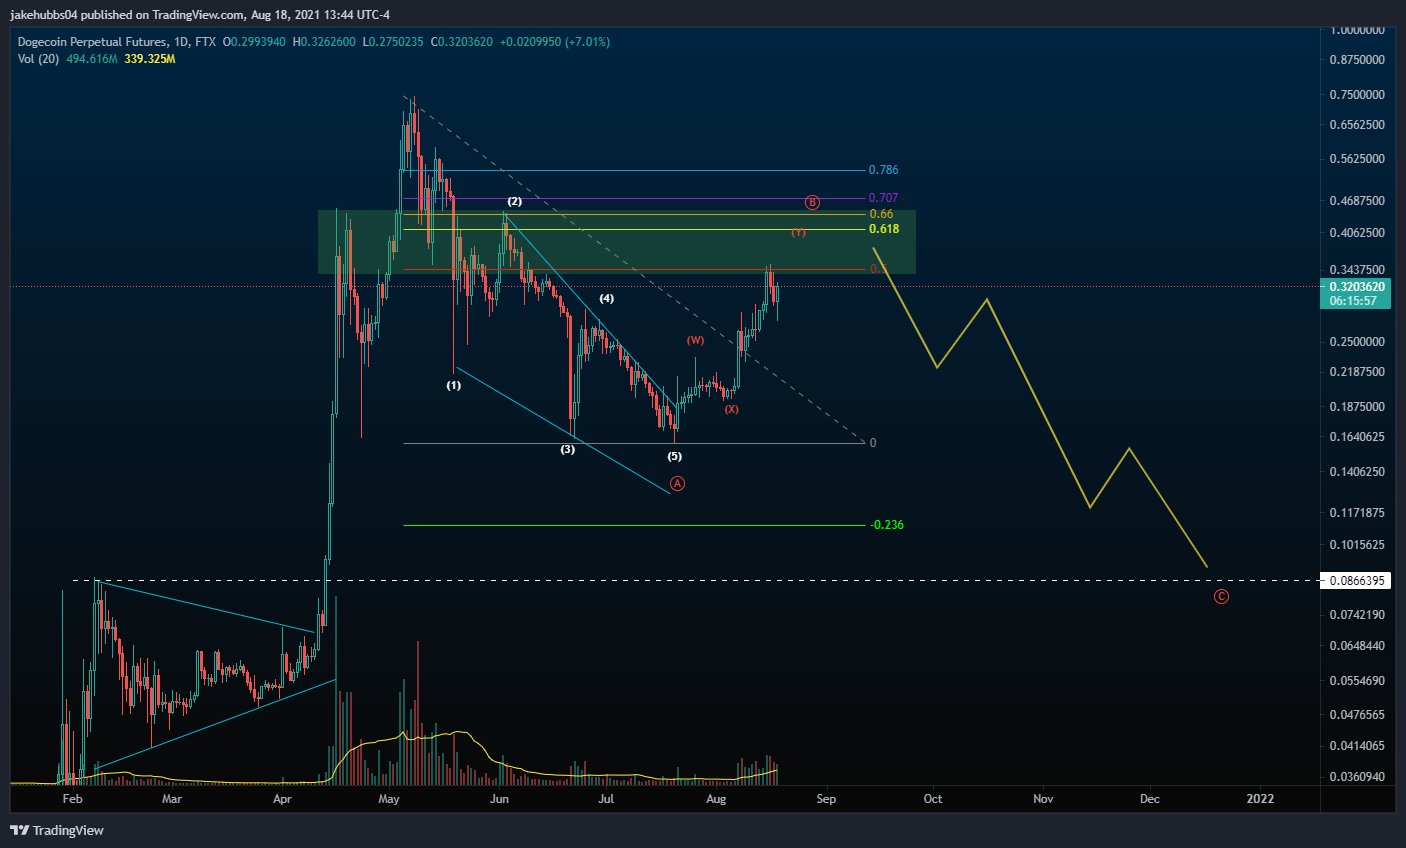
Task: Select the circled C wave marker
Action: (x=1221, y=597)
